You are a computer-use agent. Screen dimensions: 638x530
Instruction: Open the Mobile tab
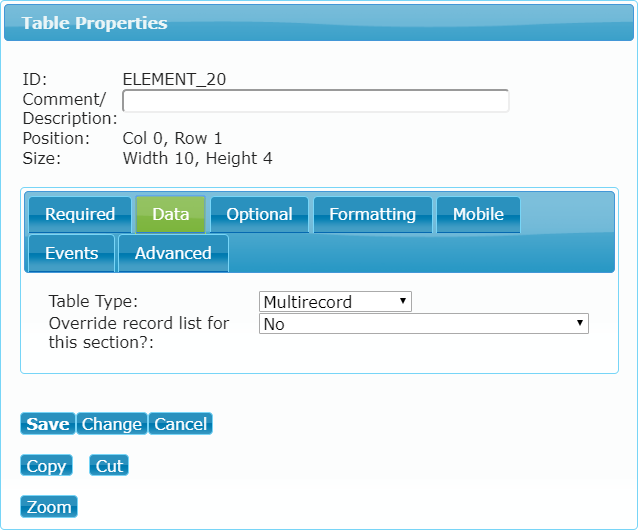click(x=478, y=215)
